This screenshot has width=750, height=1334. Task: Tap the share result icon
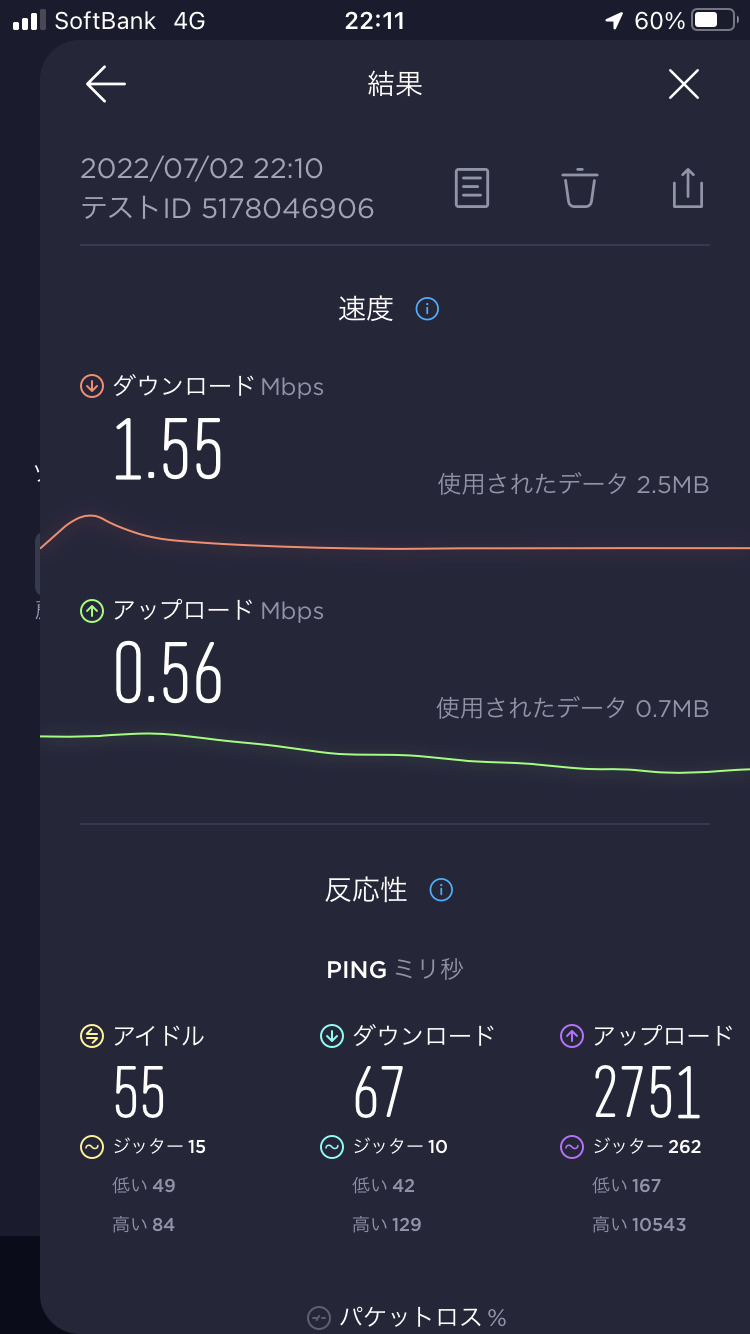pos(688,188)
